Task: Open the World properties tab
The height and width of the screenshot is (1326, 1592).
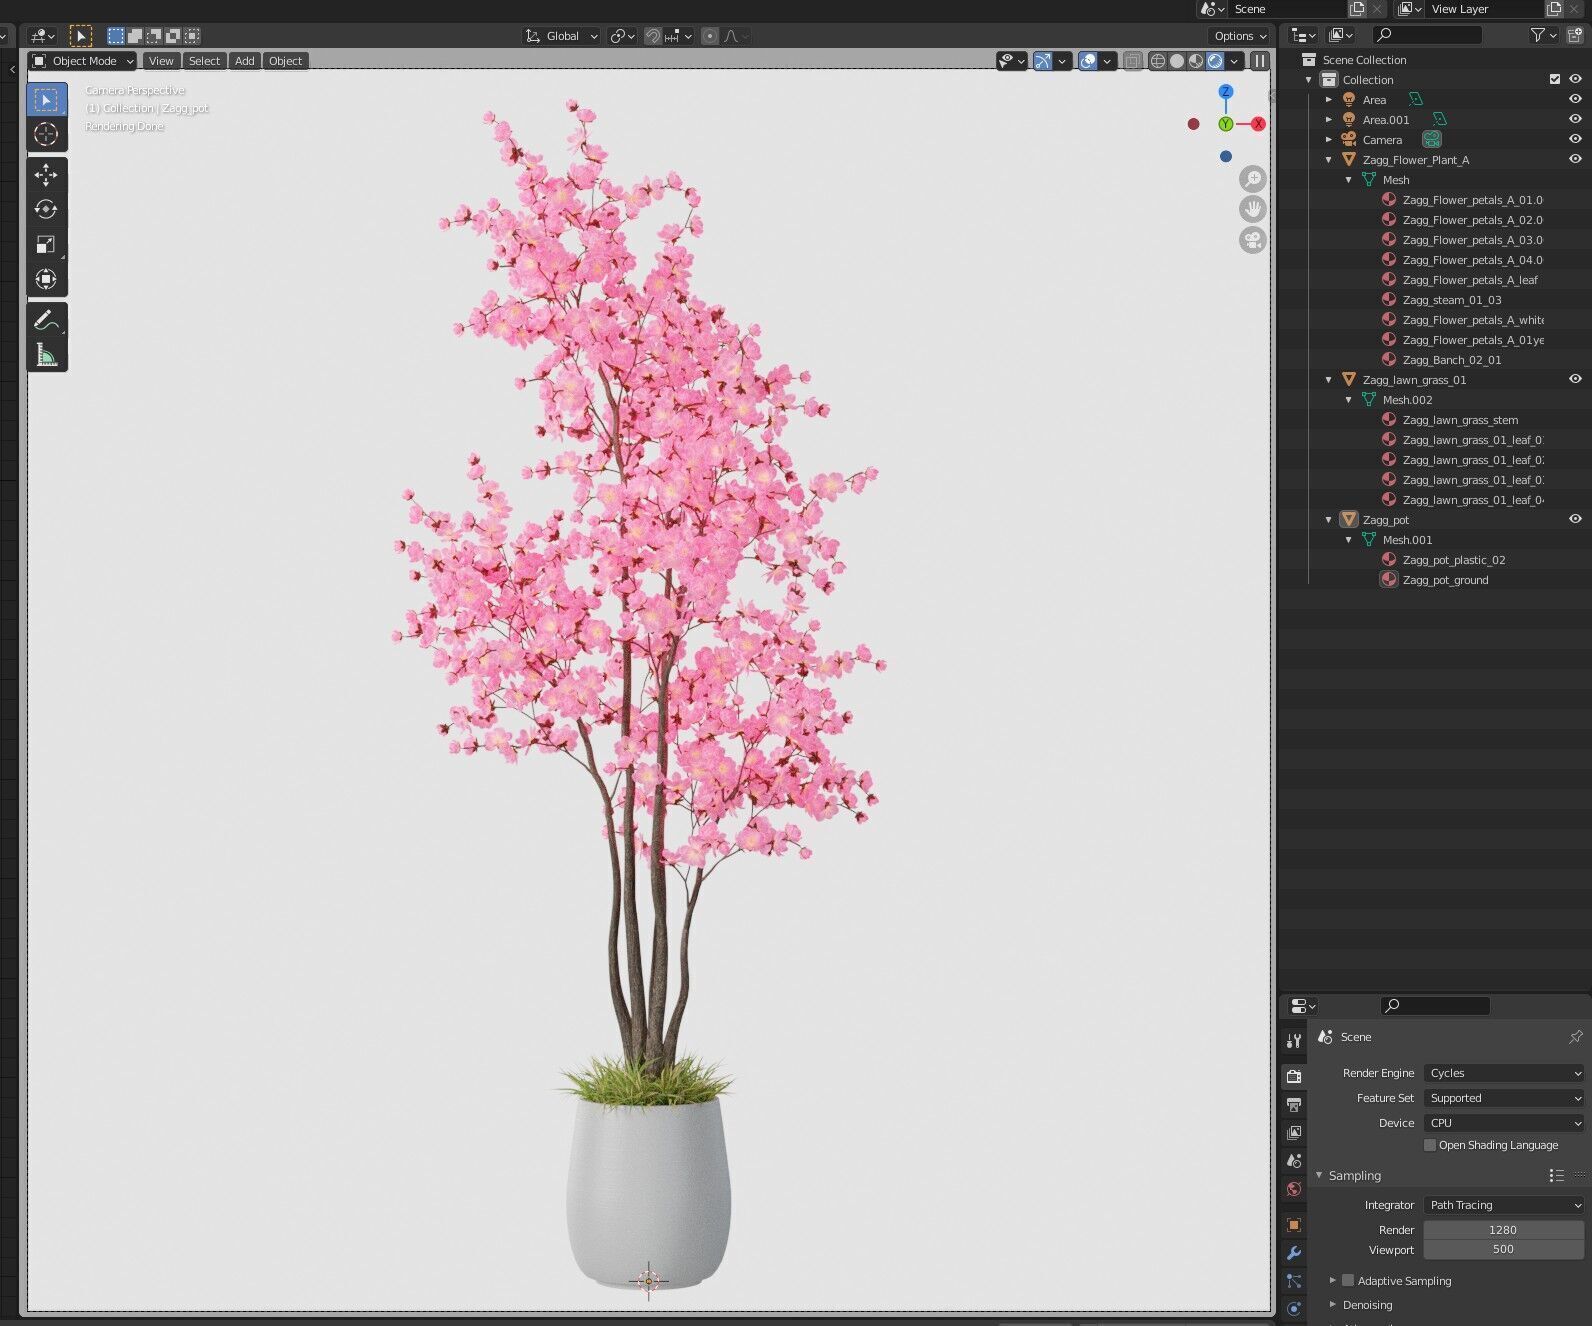Action: point(1294,1189)
